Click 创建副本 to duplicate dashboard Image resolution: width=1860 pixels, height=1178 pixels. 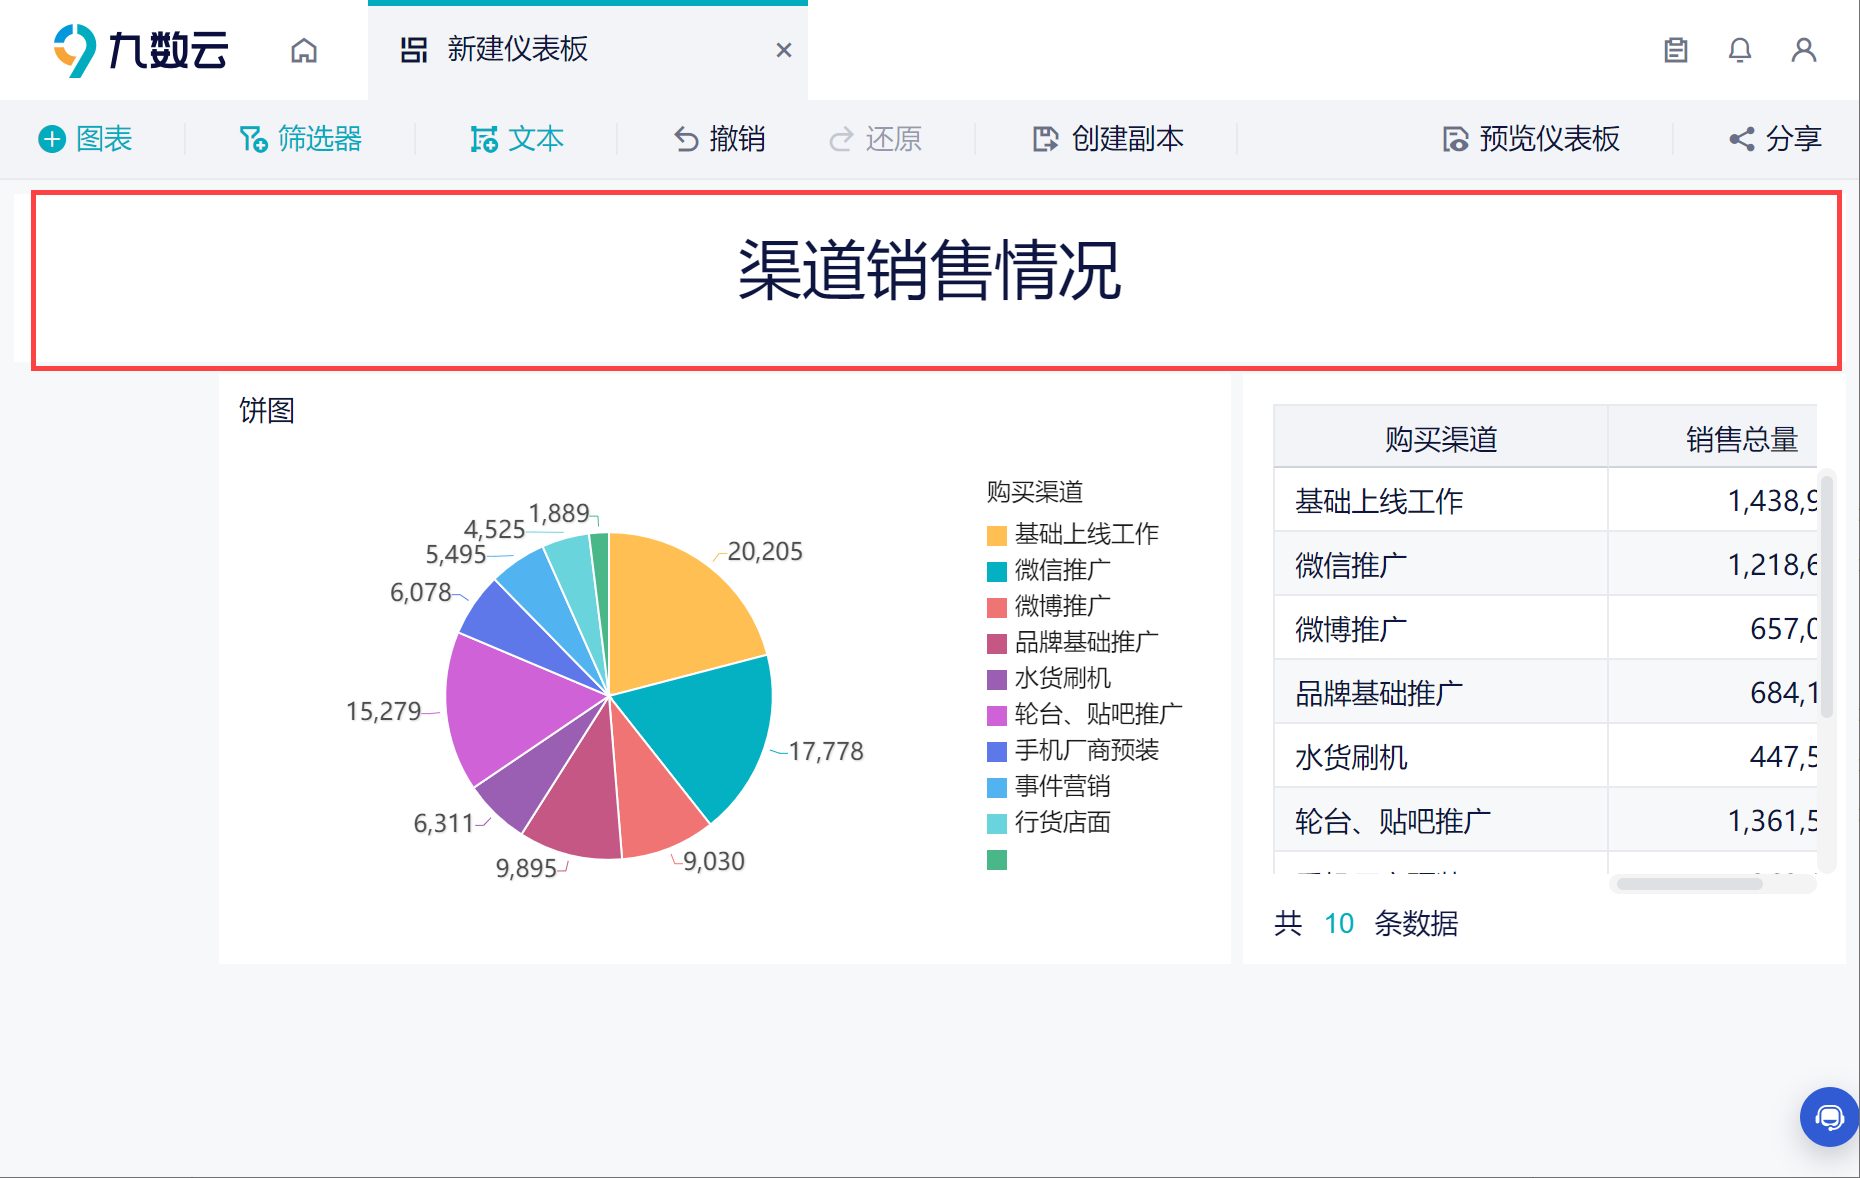pyautogui.click(x=1108, y=139)
